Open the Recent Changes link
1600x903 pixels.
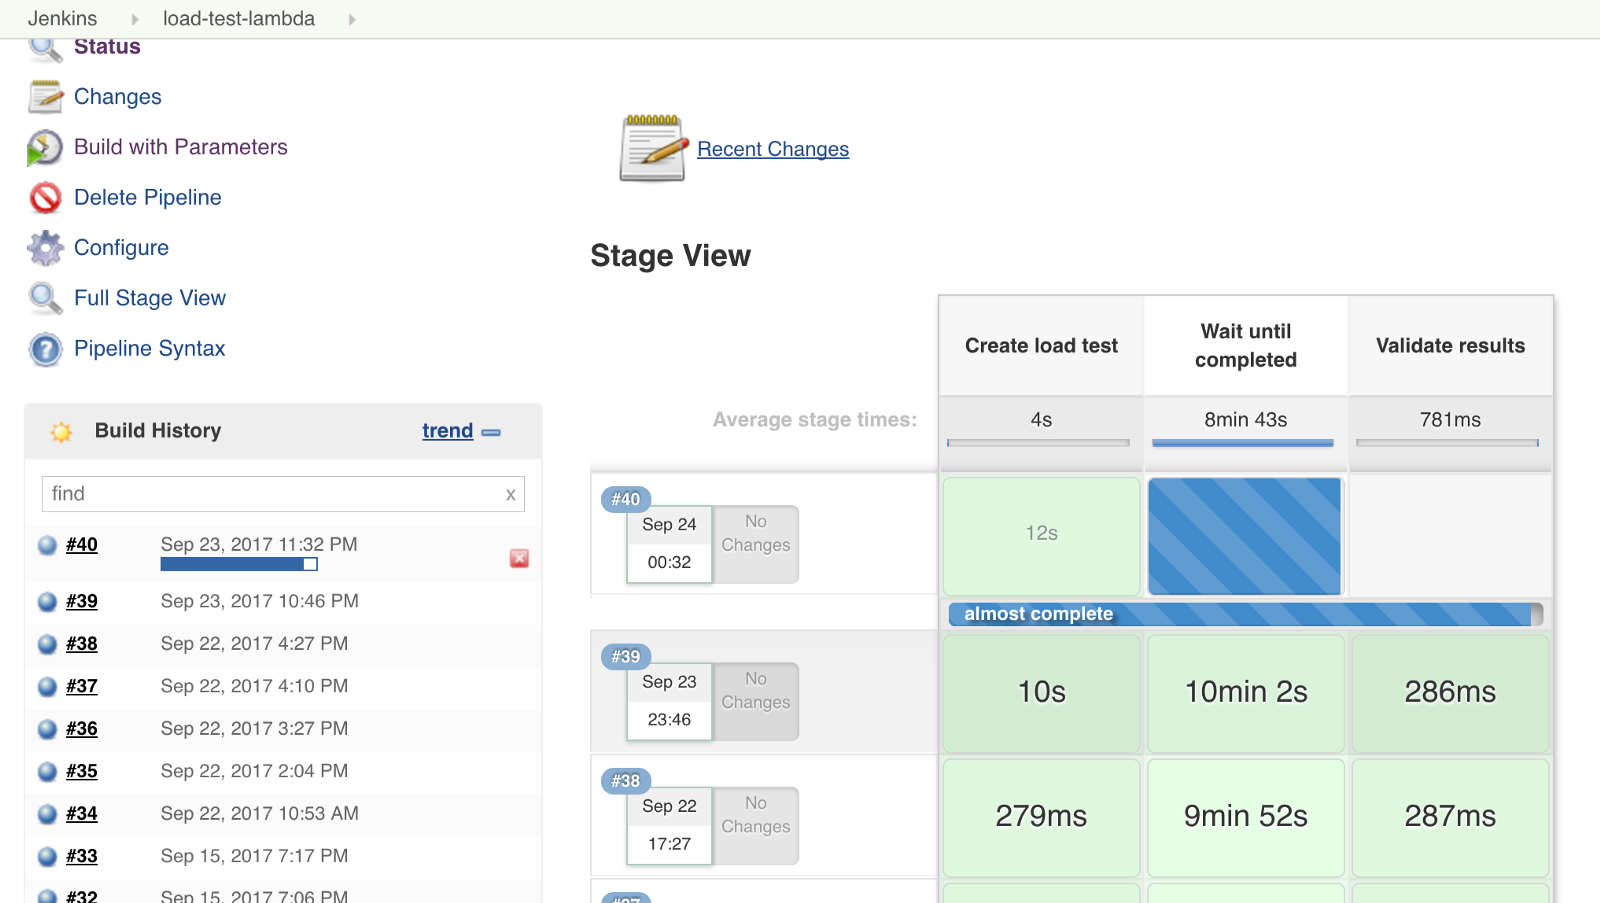[x=772, y=149]
